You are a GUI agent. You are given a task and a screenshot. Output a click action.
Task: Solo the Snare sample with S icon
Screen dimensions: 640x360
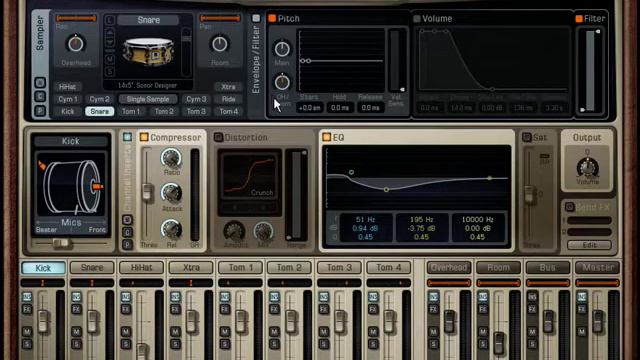(x=110, y=71)
